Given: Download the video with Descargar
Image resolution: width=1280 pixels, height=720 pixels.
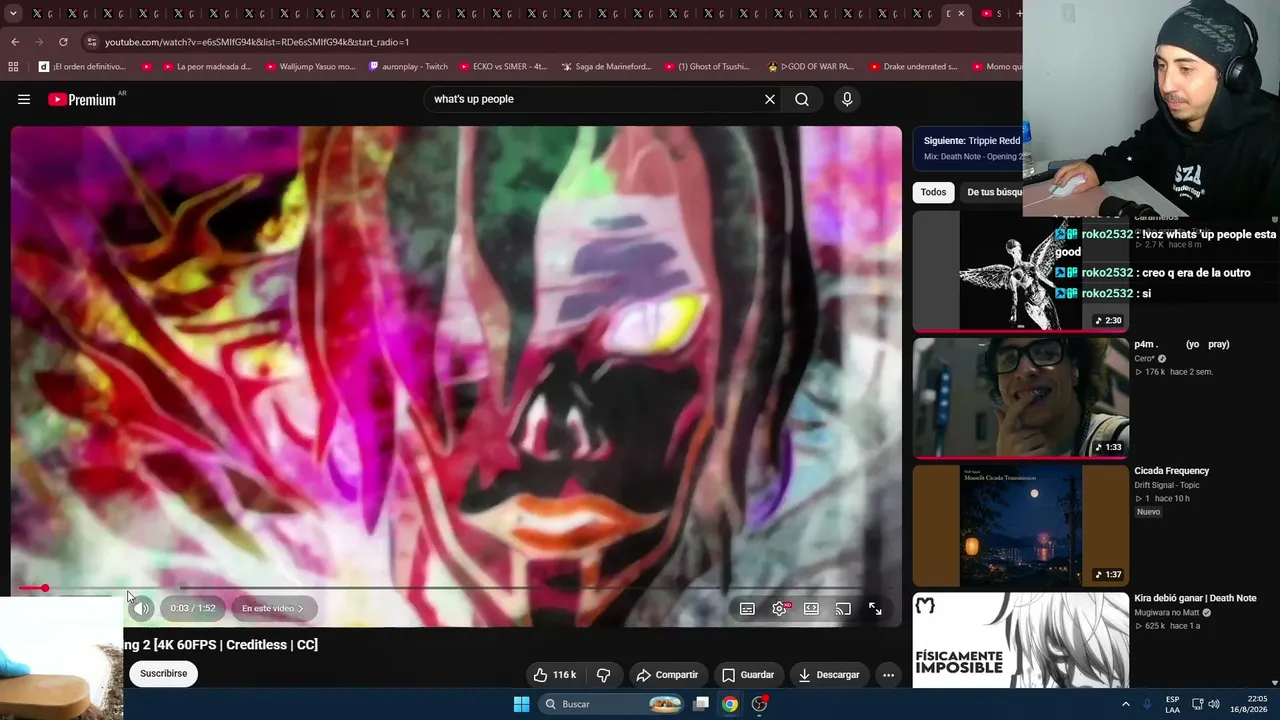Looking at the screenshot, I should (x=829, y=675).
